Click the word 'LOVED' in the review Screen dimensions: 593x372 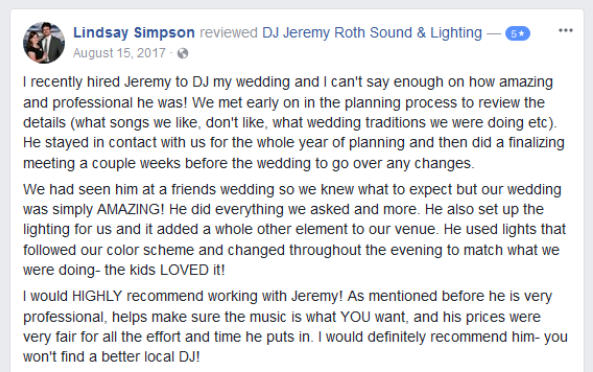pyautogui.click(x=184, y=270)
